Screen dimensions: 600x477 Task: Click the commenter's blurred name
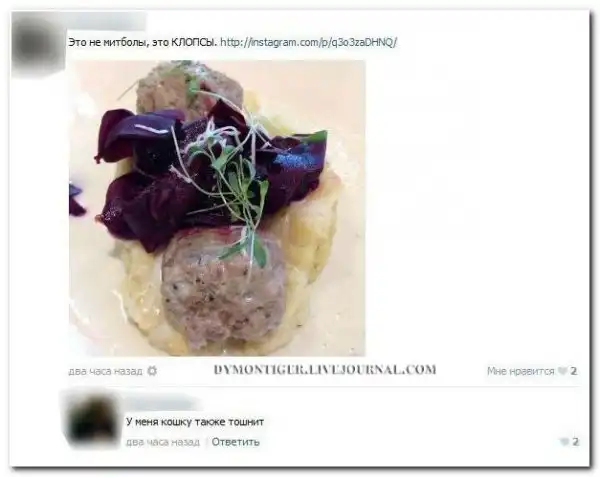tap(163, 403)
